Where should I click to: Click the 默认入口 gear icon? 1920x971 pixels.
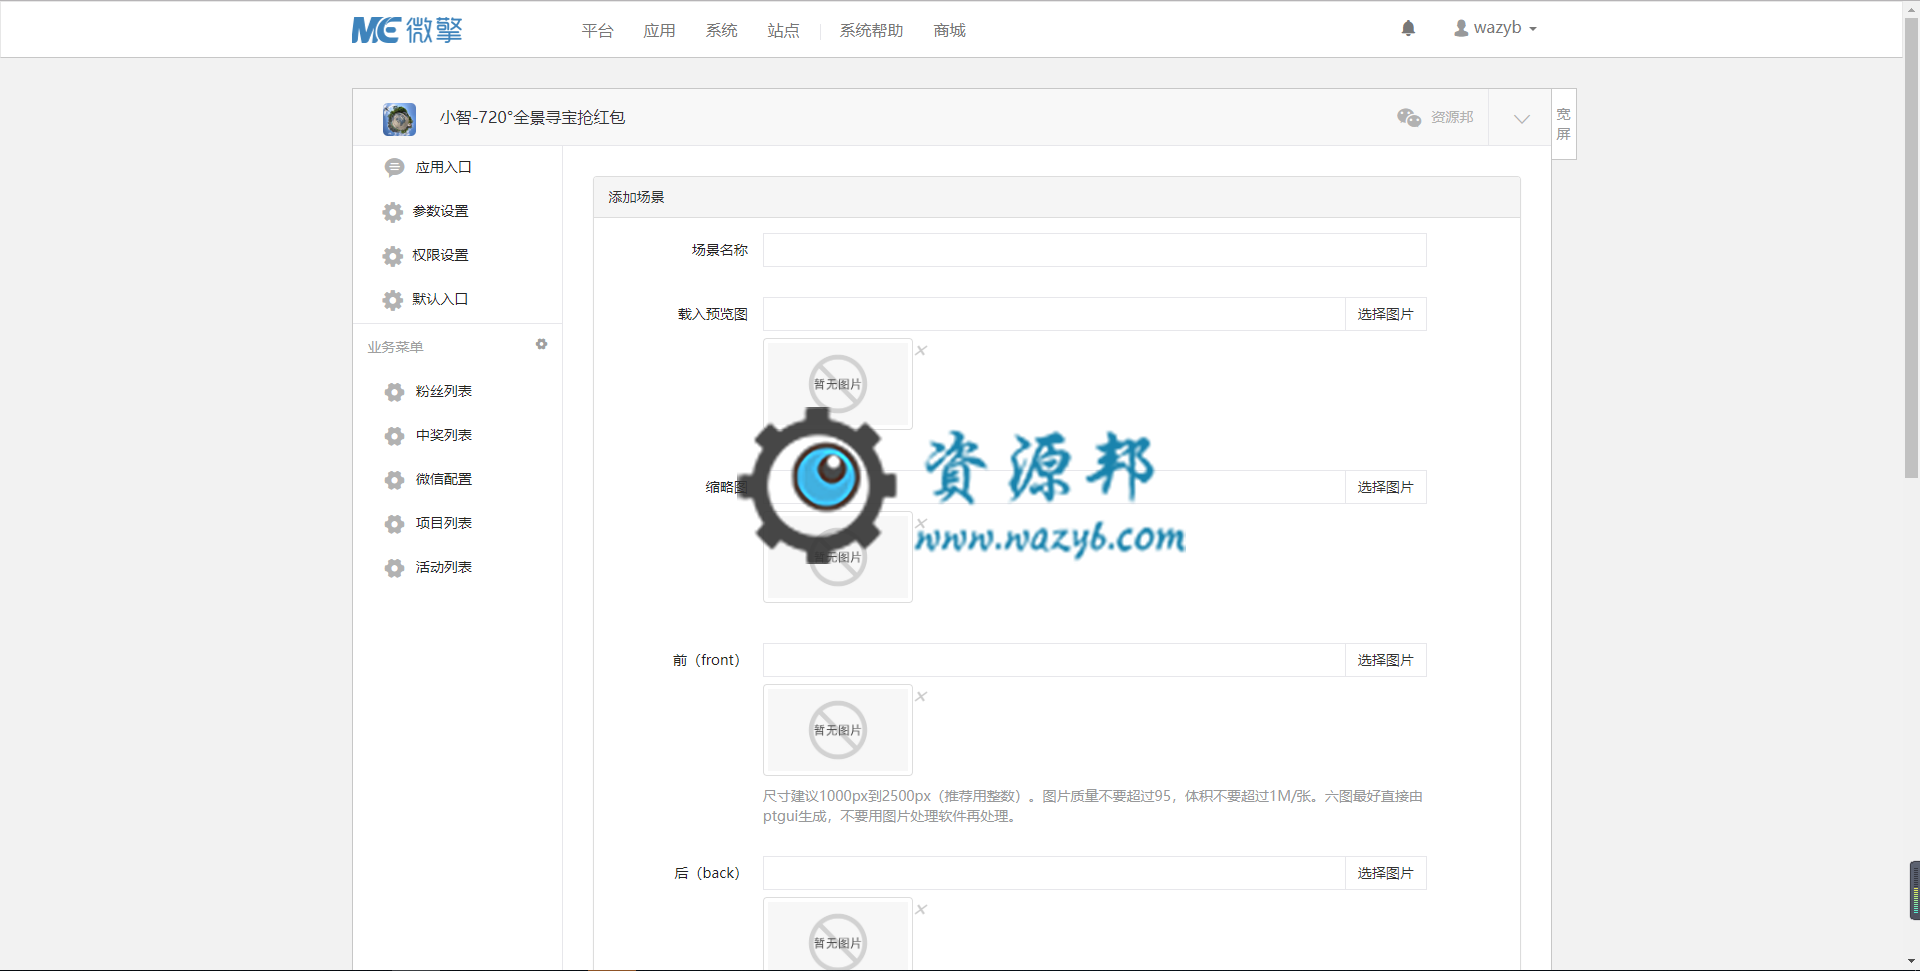(393, 300)
